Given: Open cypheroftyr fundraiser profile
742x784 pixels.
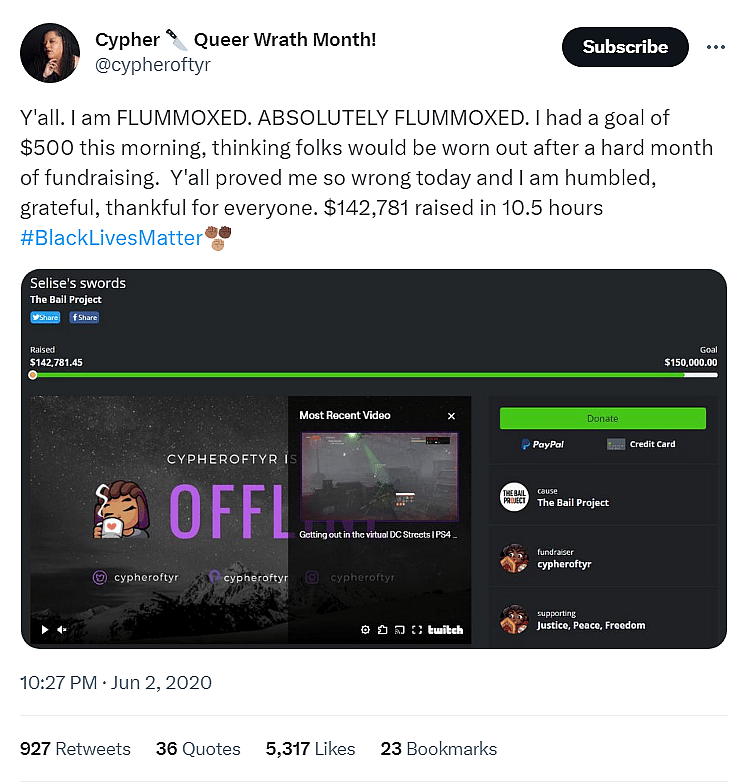Looking at the screenshot, I should (564, 564).
